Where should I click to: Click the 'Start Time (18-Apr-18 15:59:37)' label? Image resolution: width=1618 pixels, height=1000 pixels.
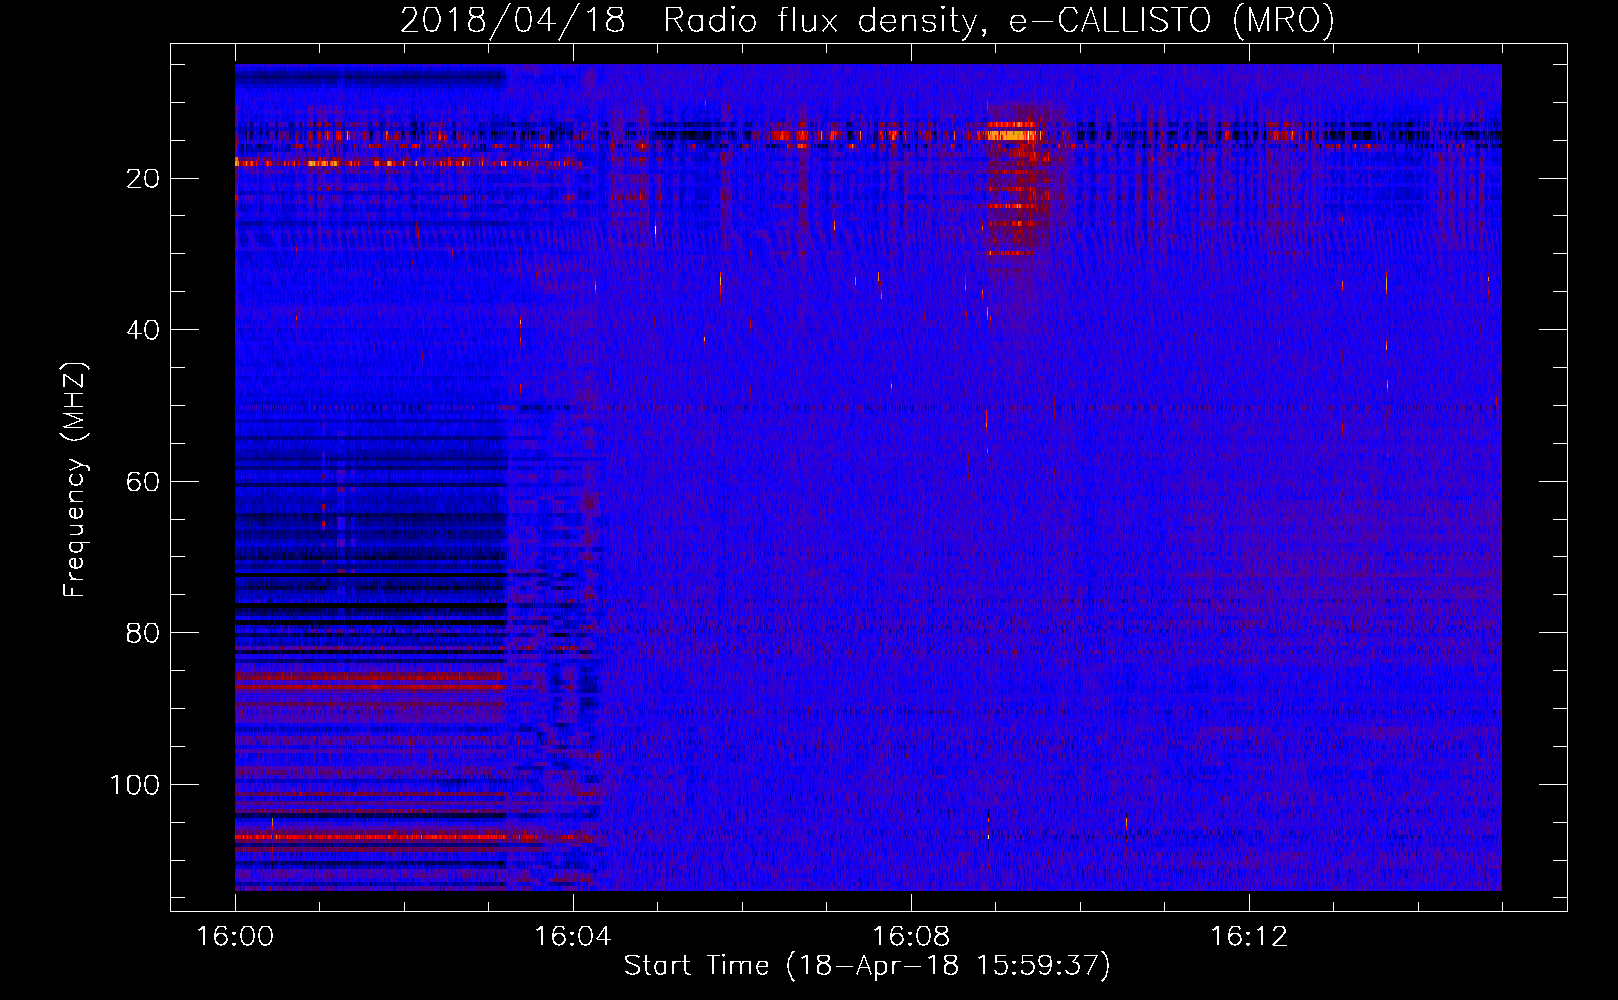[x=867, y=966]
